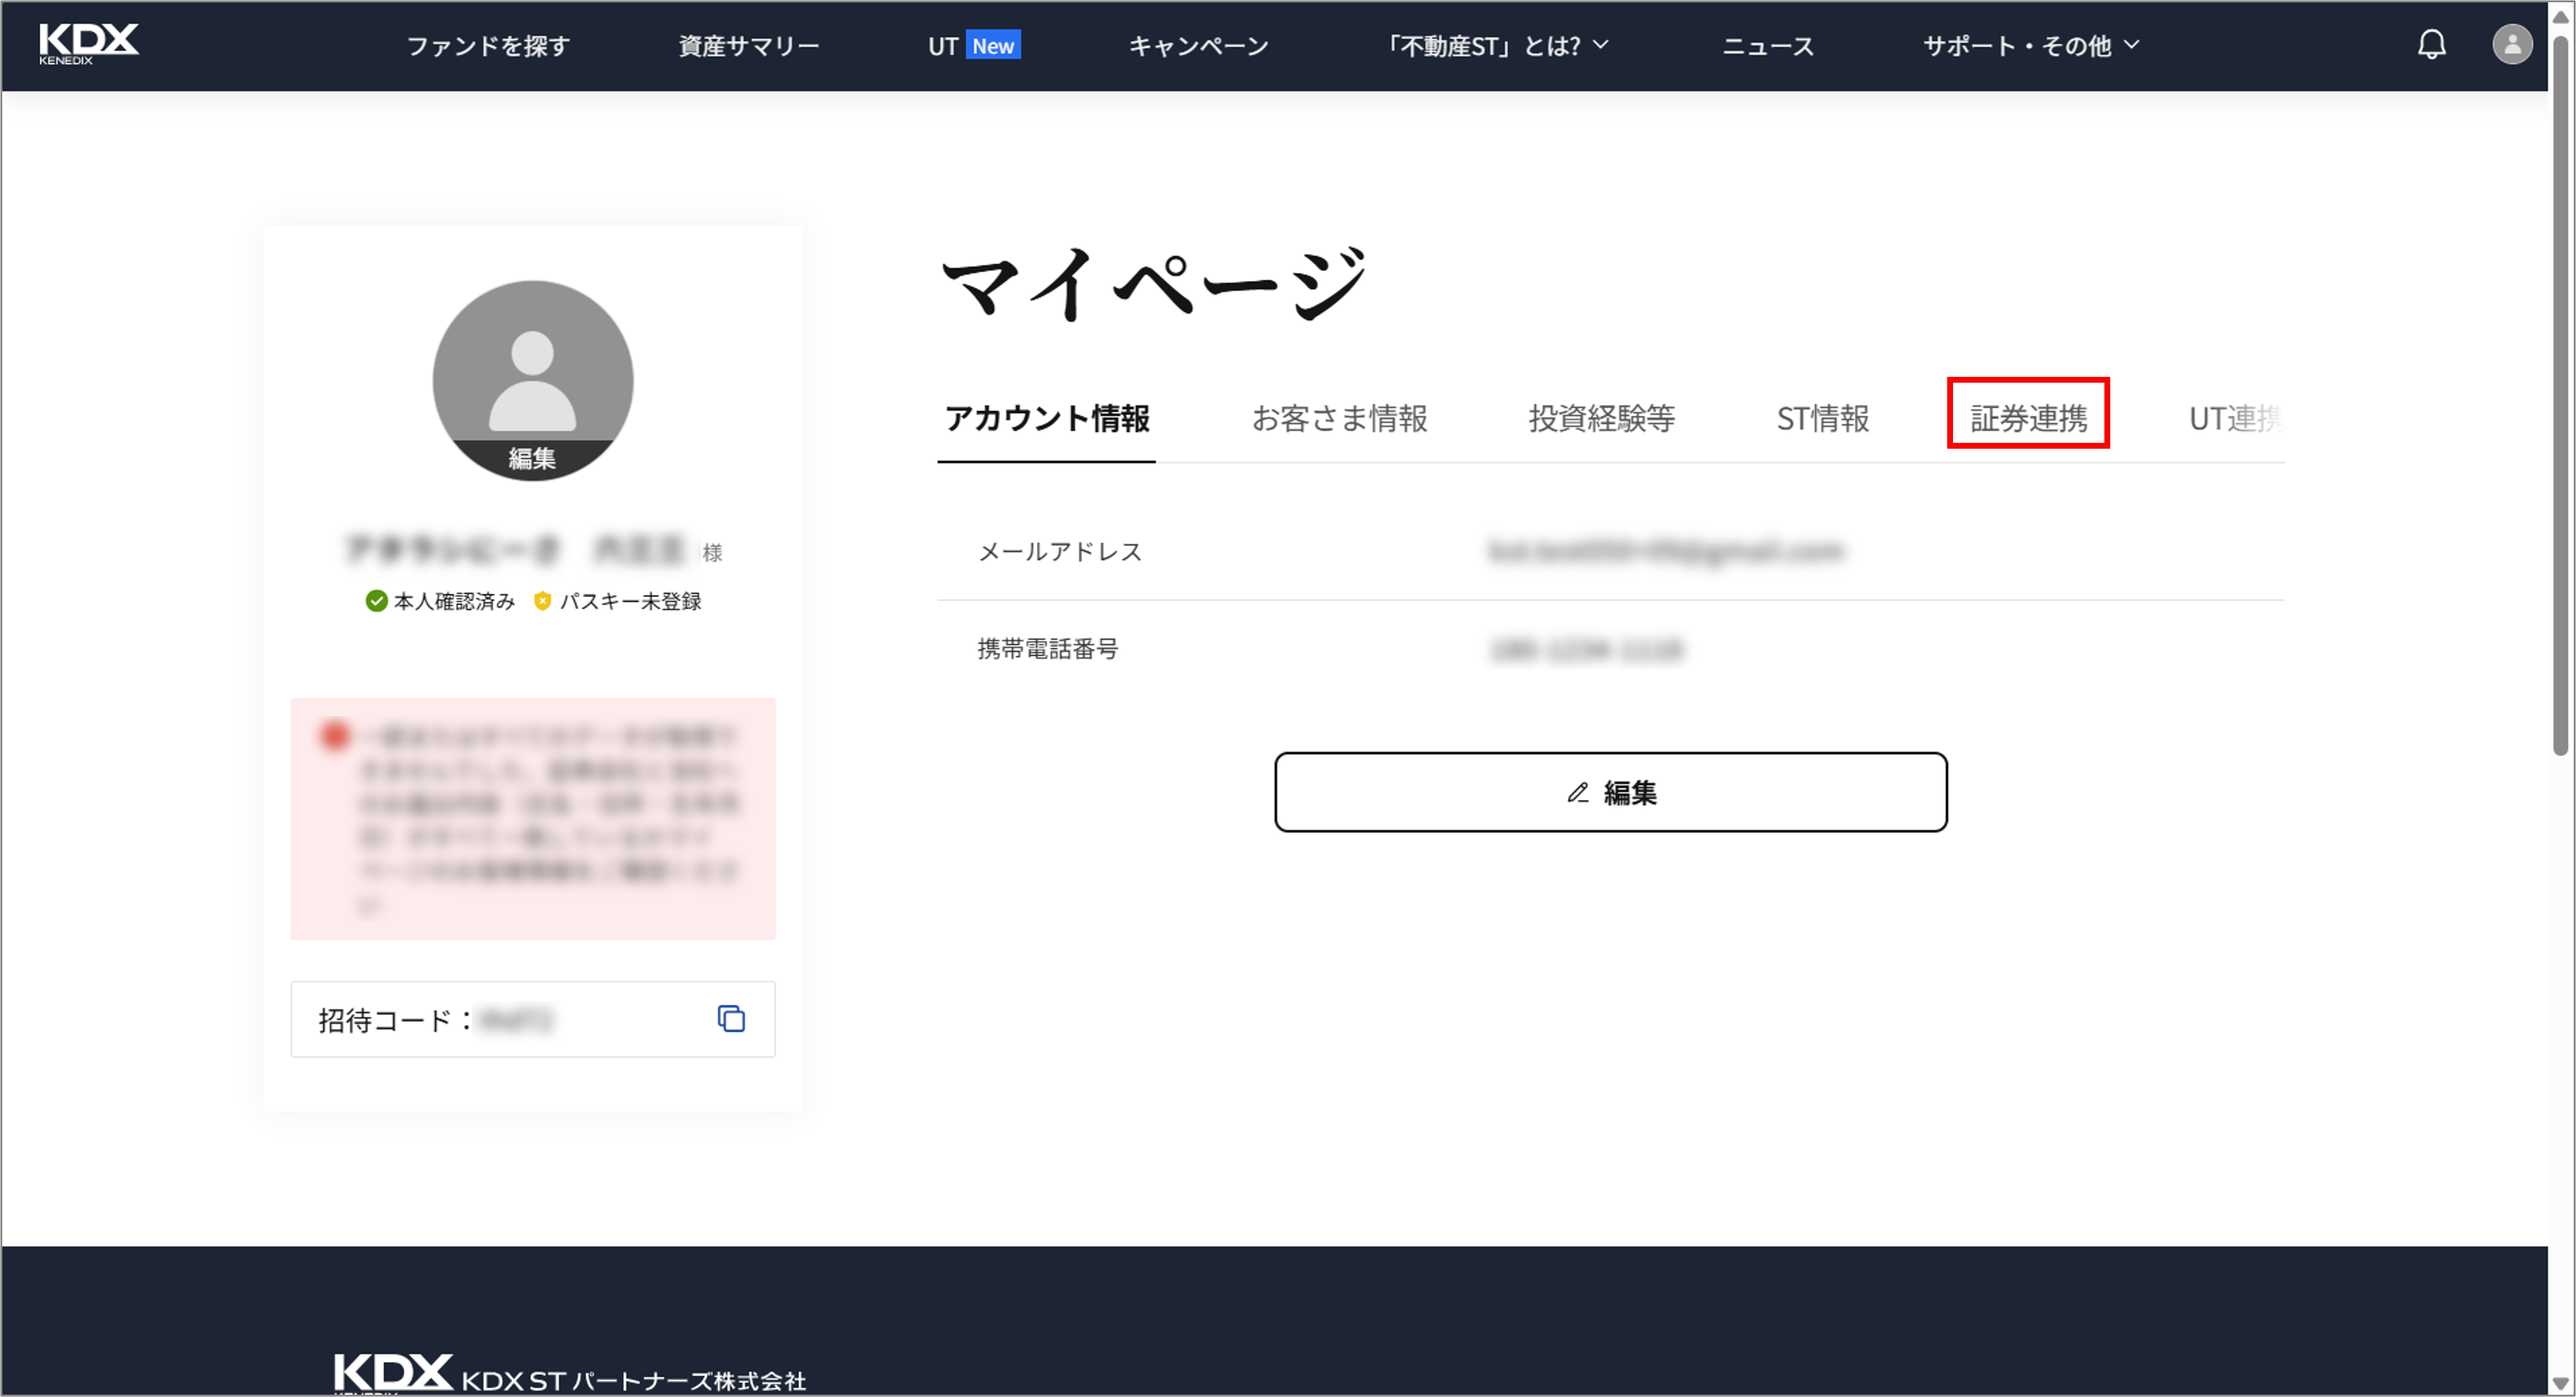Click the scrollbar down arrow
This screenshot has width=2576, height=1397.
tap(2560, 1383)
